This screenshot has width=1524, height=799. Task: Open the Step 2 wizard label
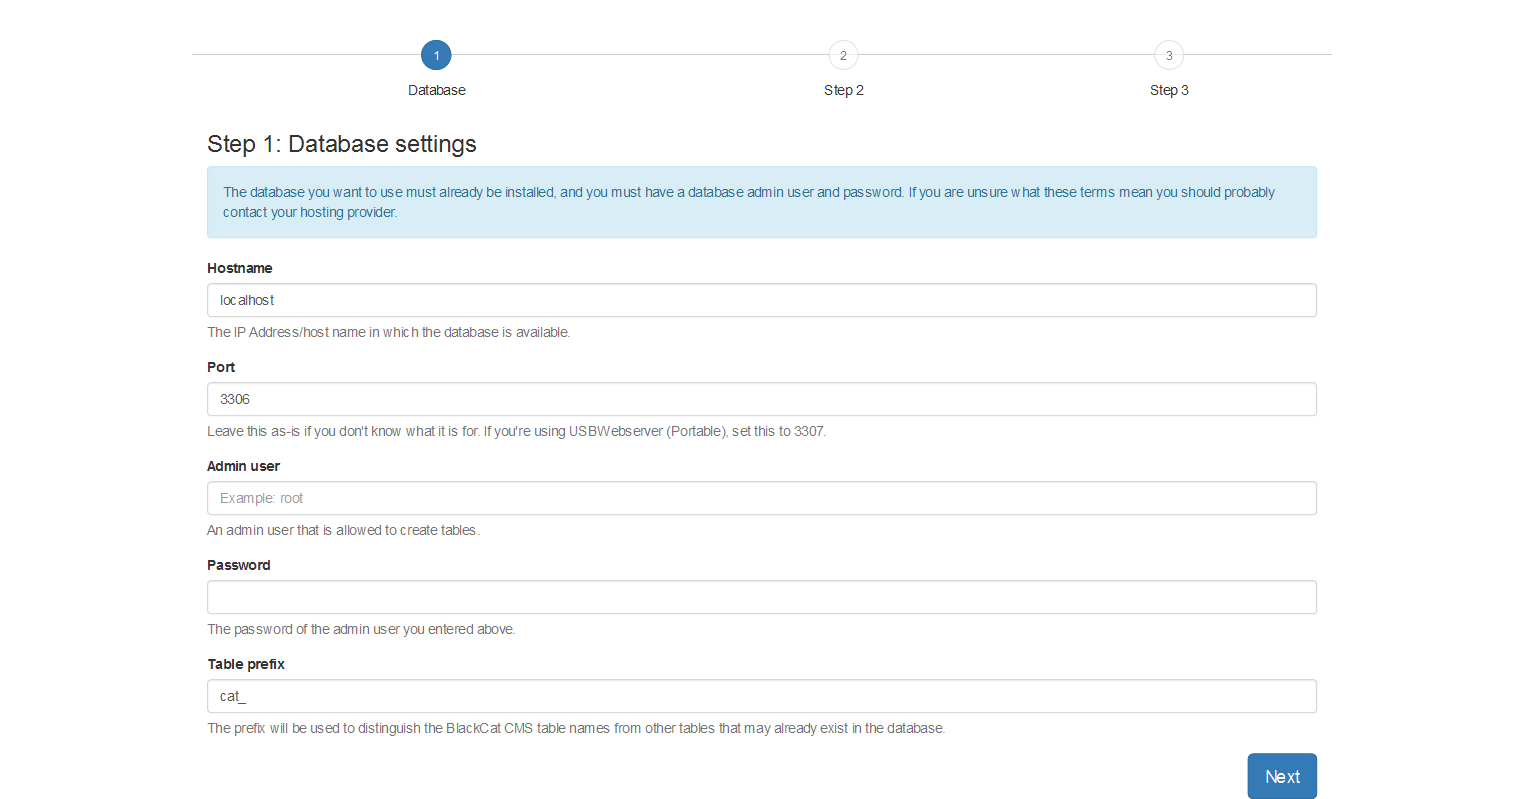[x=844, y=90]
